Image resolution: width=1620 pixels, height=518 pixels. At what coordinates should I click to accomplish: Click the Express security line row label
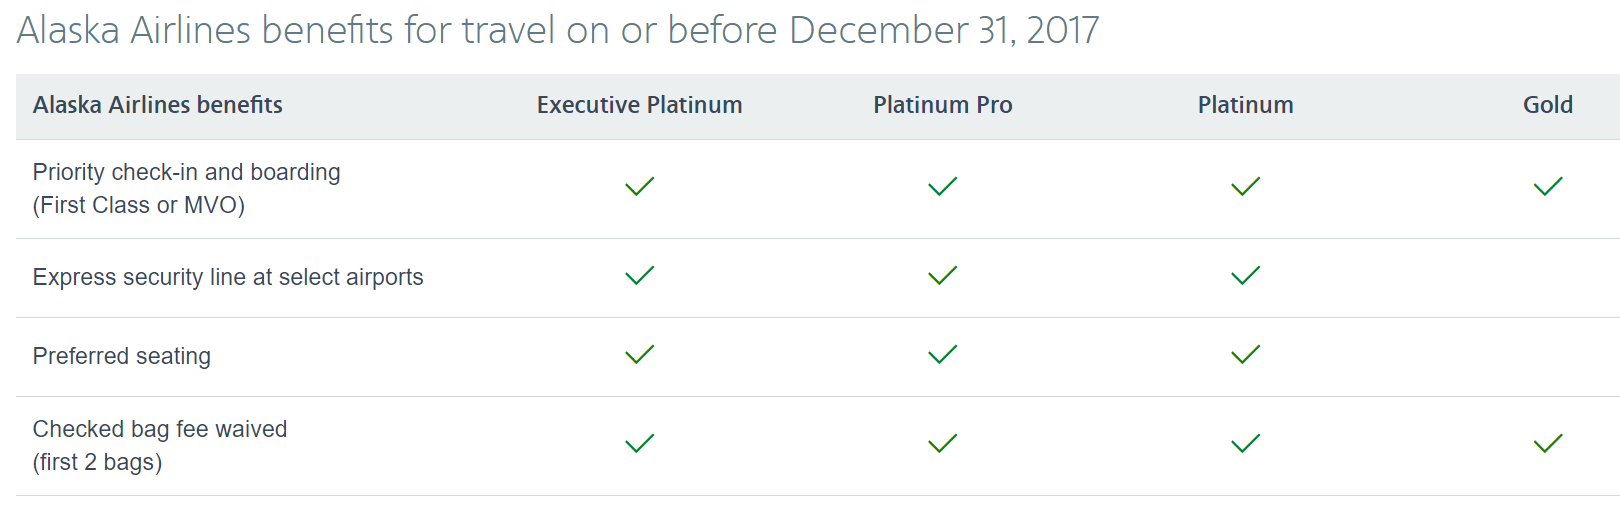point(228,277)
